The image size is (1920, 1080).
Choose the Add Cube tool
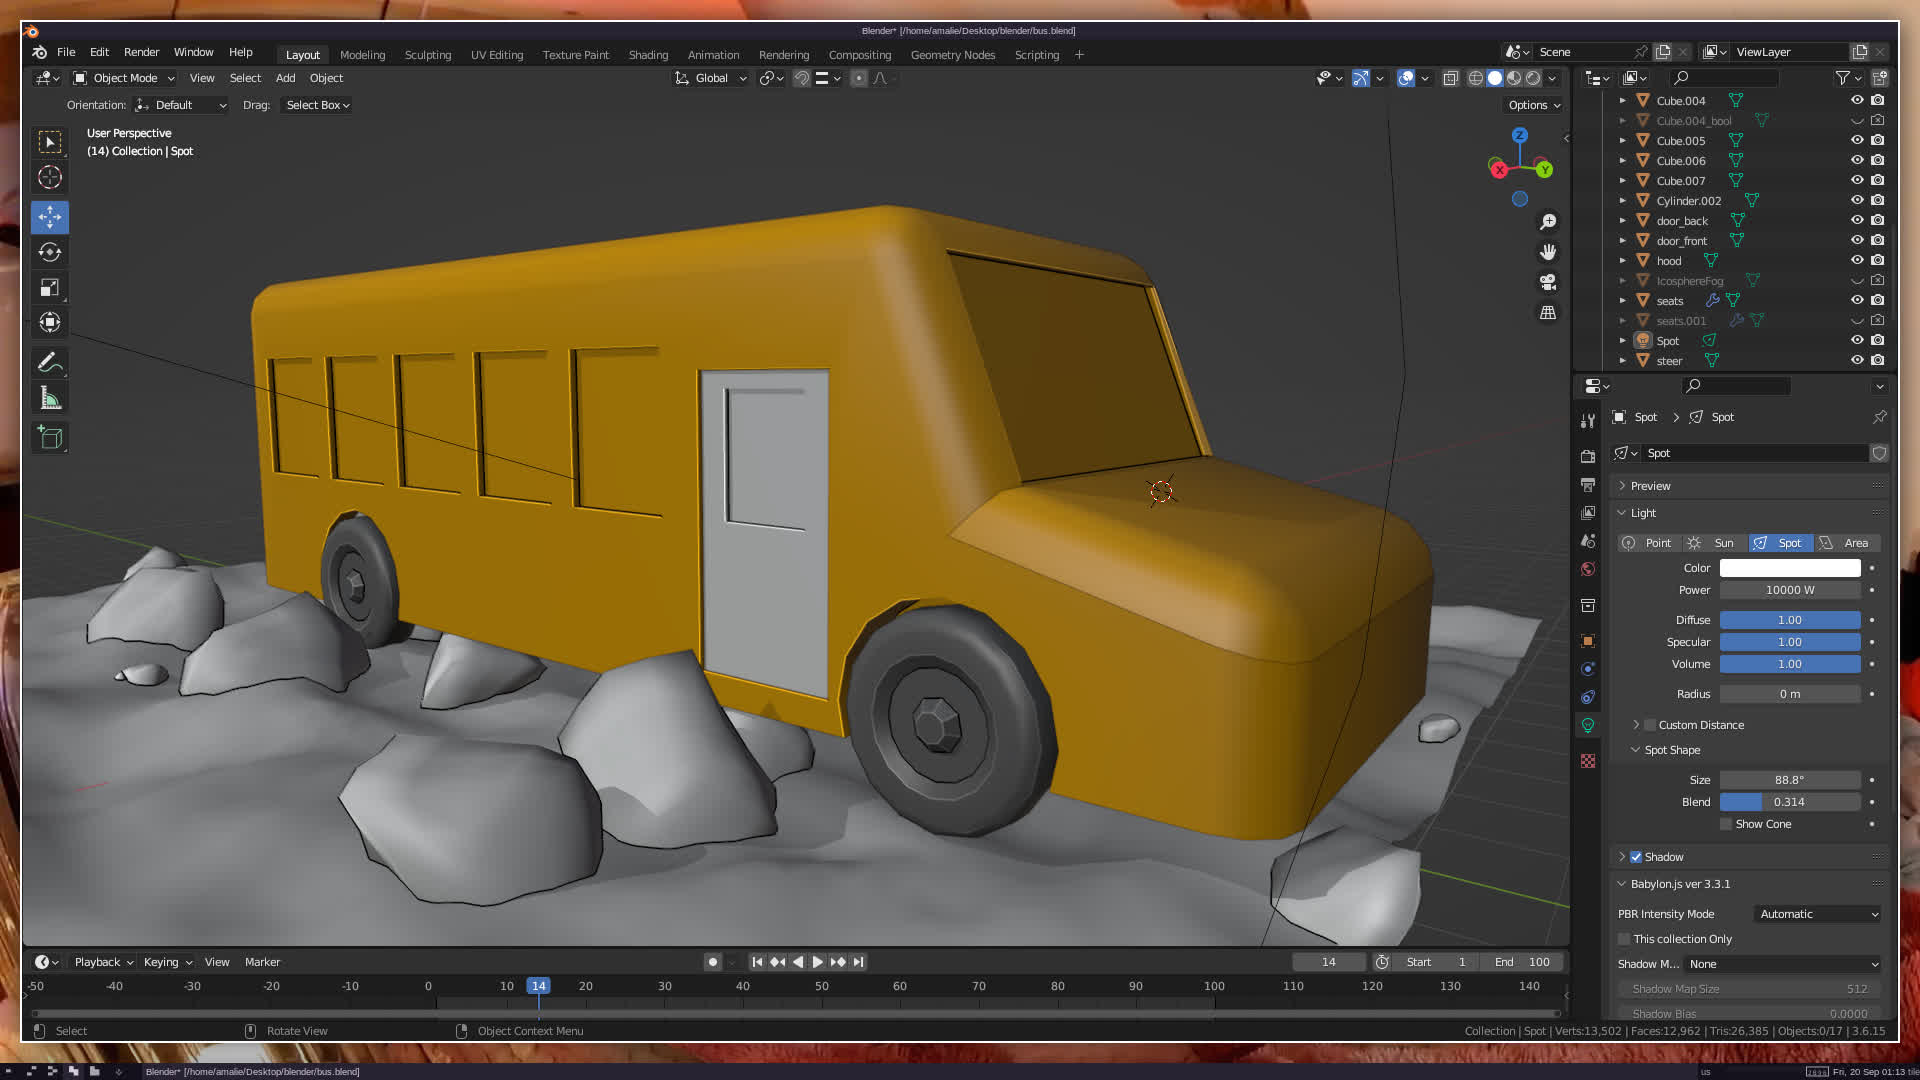point(49,437)
